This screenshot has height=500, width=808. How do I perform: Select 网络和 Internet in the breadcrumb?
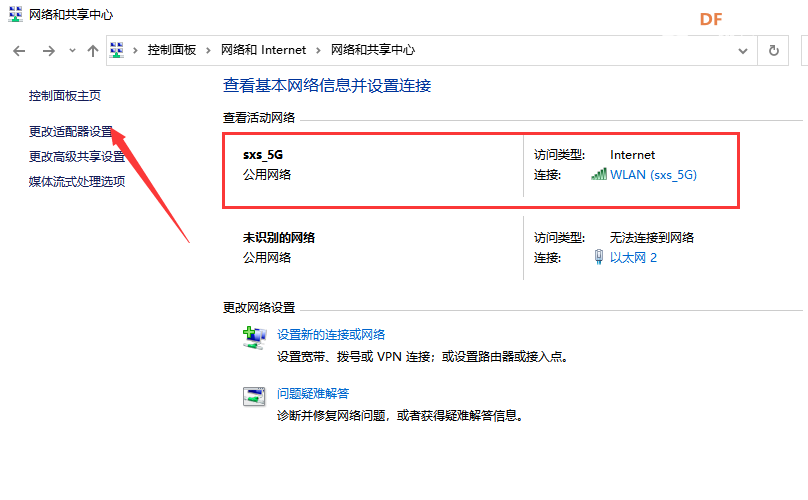[x=263, y=50]
